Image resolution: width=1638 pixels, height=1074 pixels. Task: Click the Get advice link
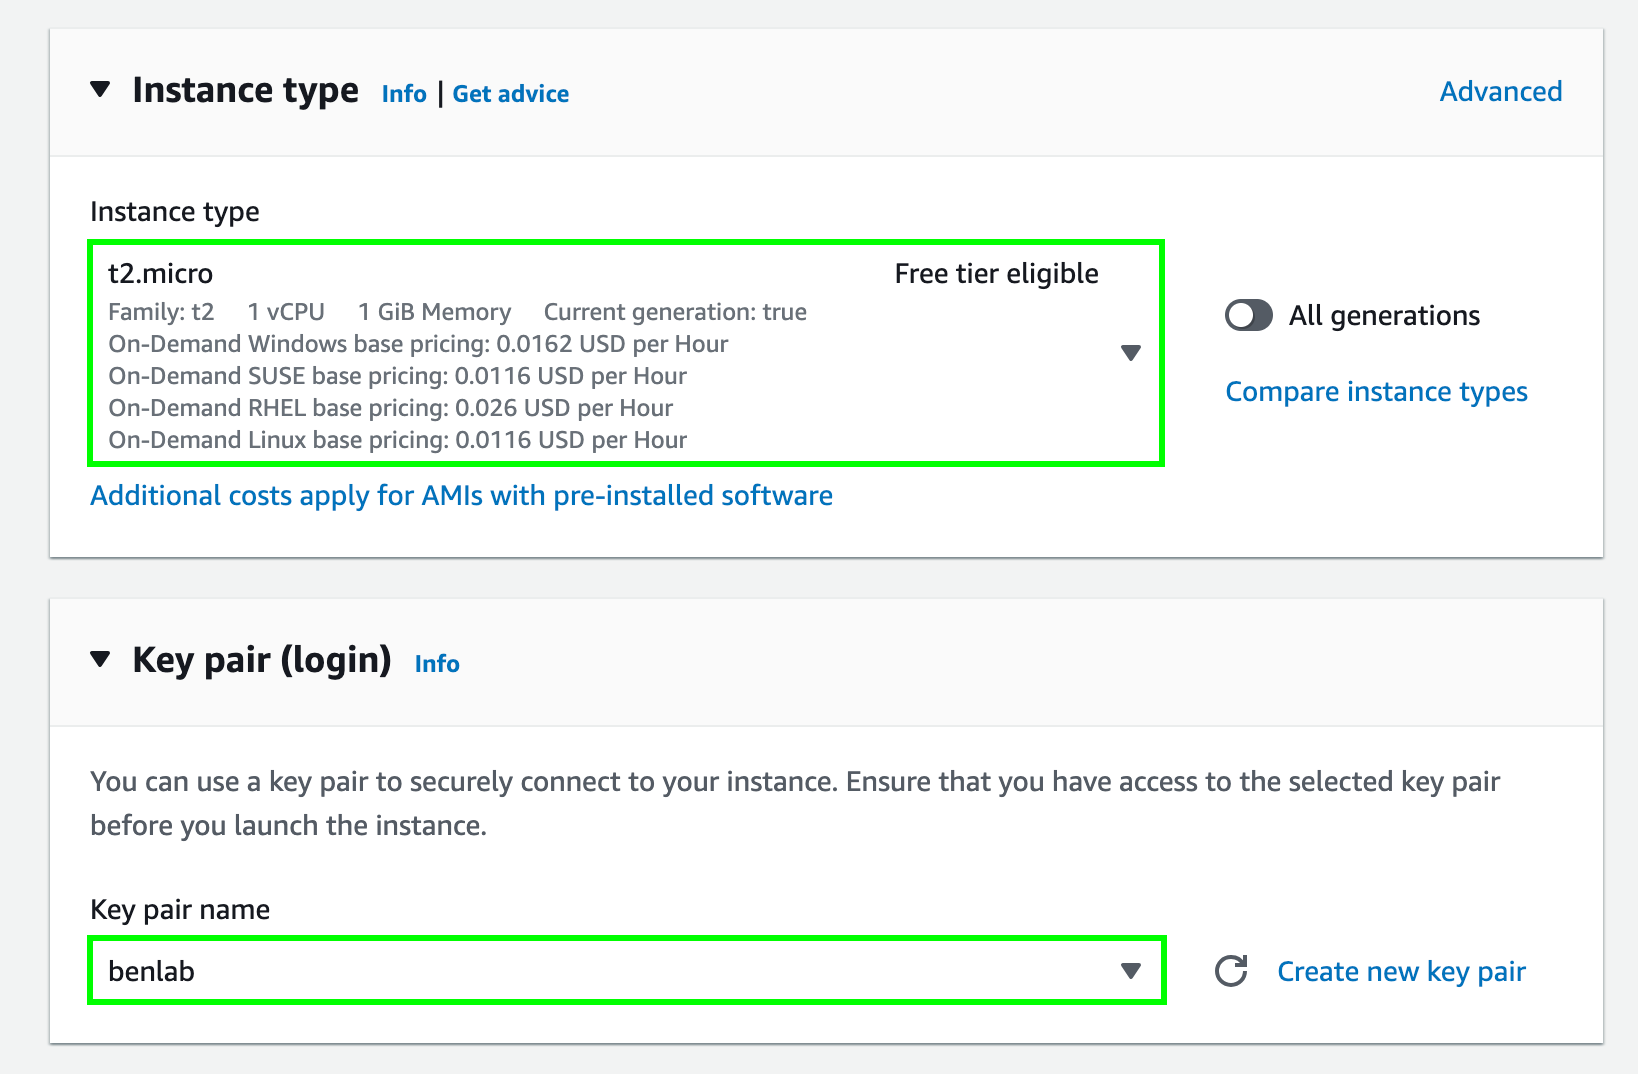pyautogui.click(x=511, y=94)
